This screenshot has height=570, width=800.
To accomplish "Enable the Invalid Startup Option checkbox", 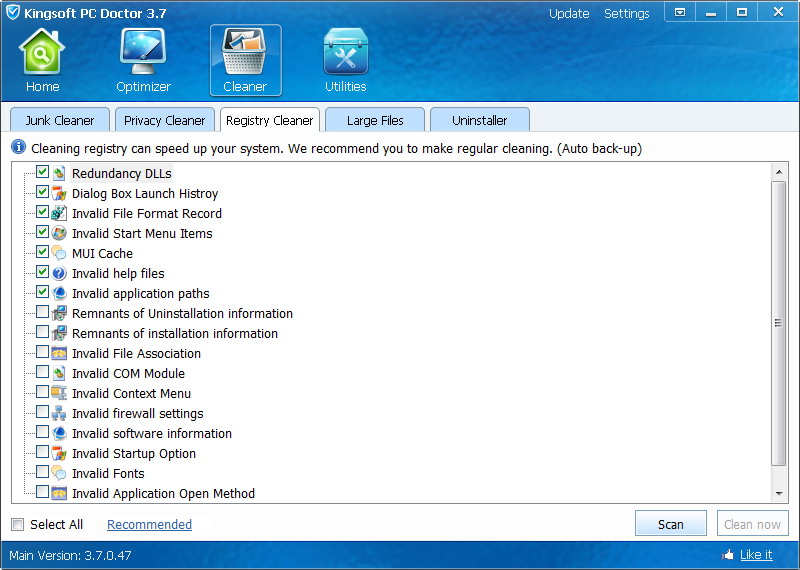I will (x=42, y=452).
